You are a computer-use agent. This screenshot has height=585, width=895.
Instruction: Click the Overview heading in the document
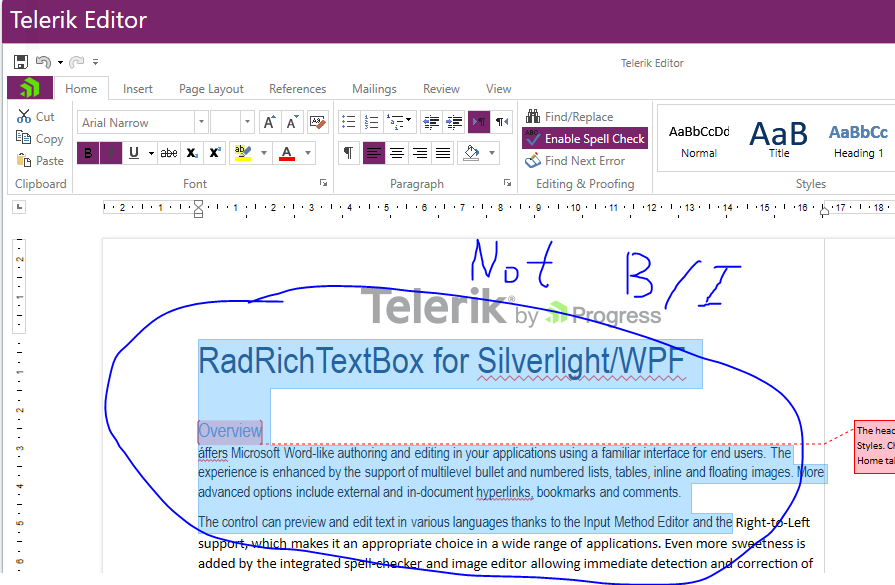[x=230, y=431]
